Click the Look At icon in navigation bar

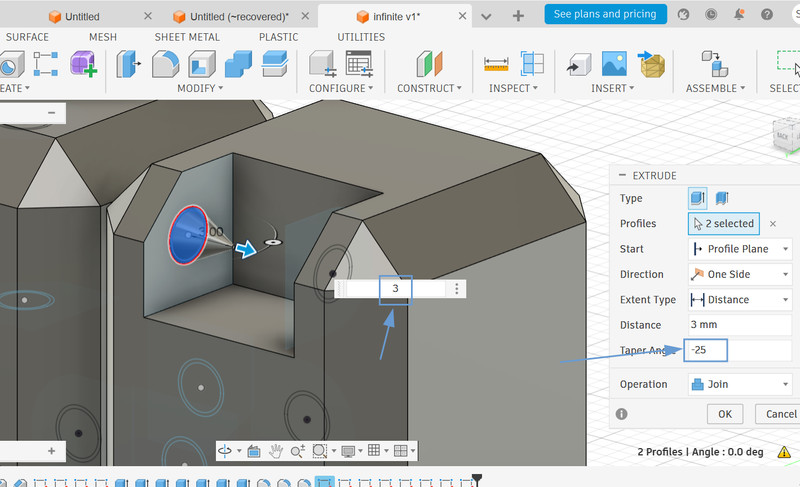(253, 452)
